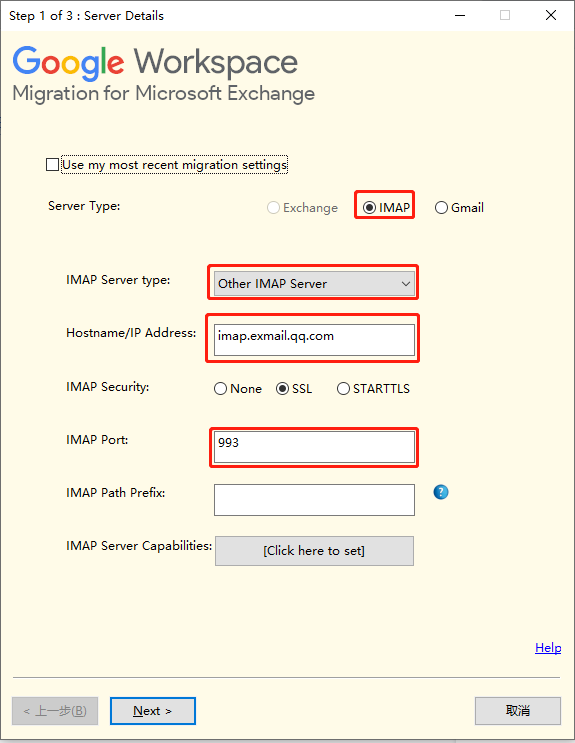
Task: Select the Gmail server type radio
Action: pyautogui.click(x=441, y=208)
